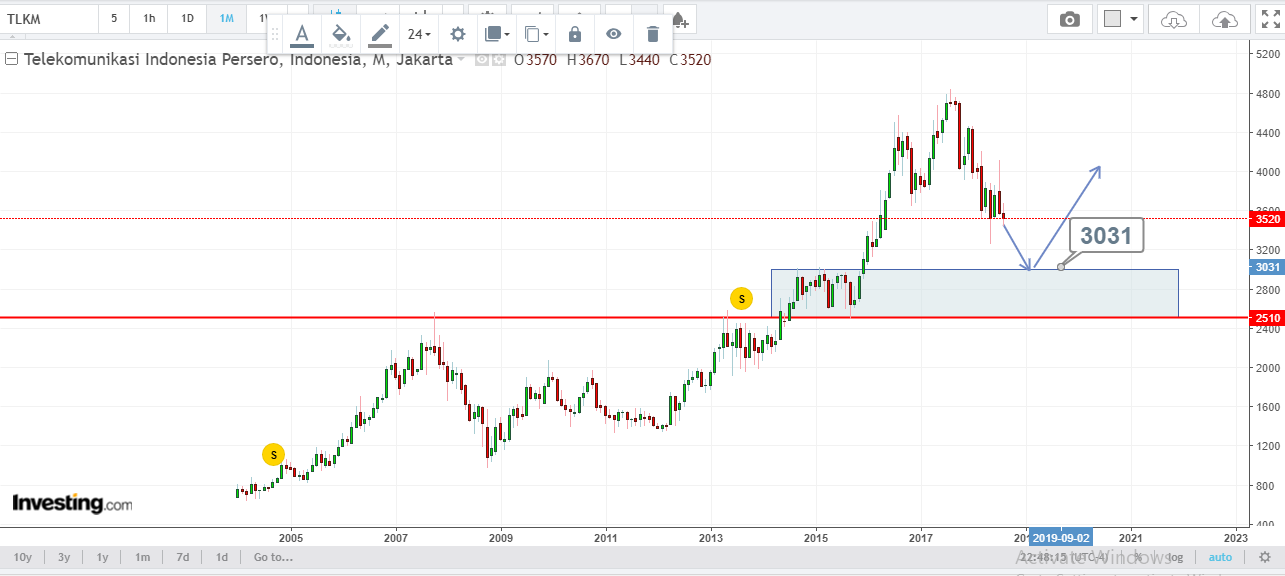Delete the selected drawing with trash icon

click(x=652, y=34)
